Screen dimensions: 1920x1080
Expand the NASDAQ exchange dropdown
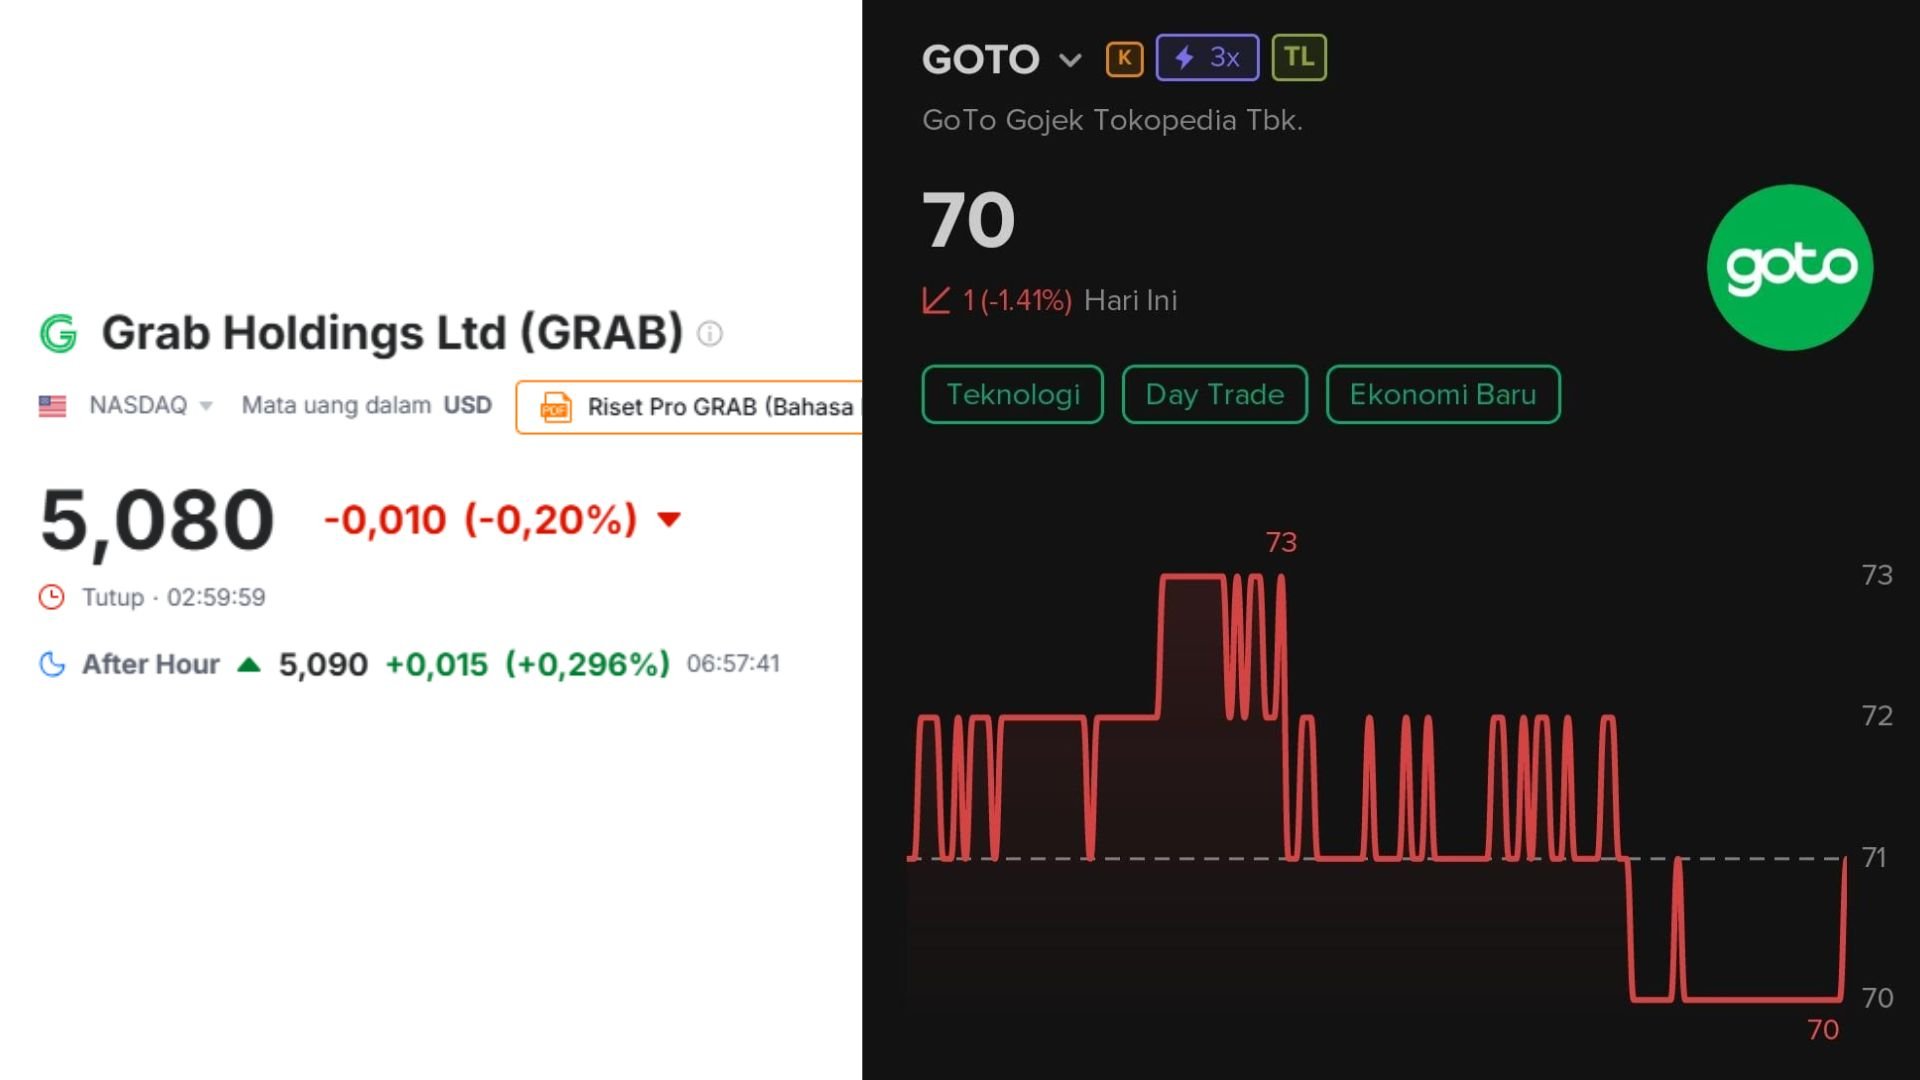[x=206, y=406]
